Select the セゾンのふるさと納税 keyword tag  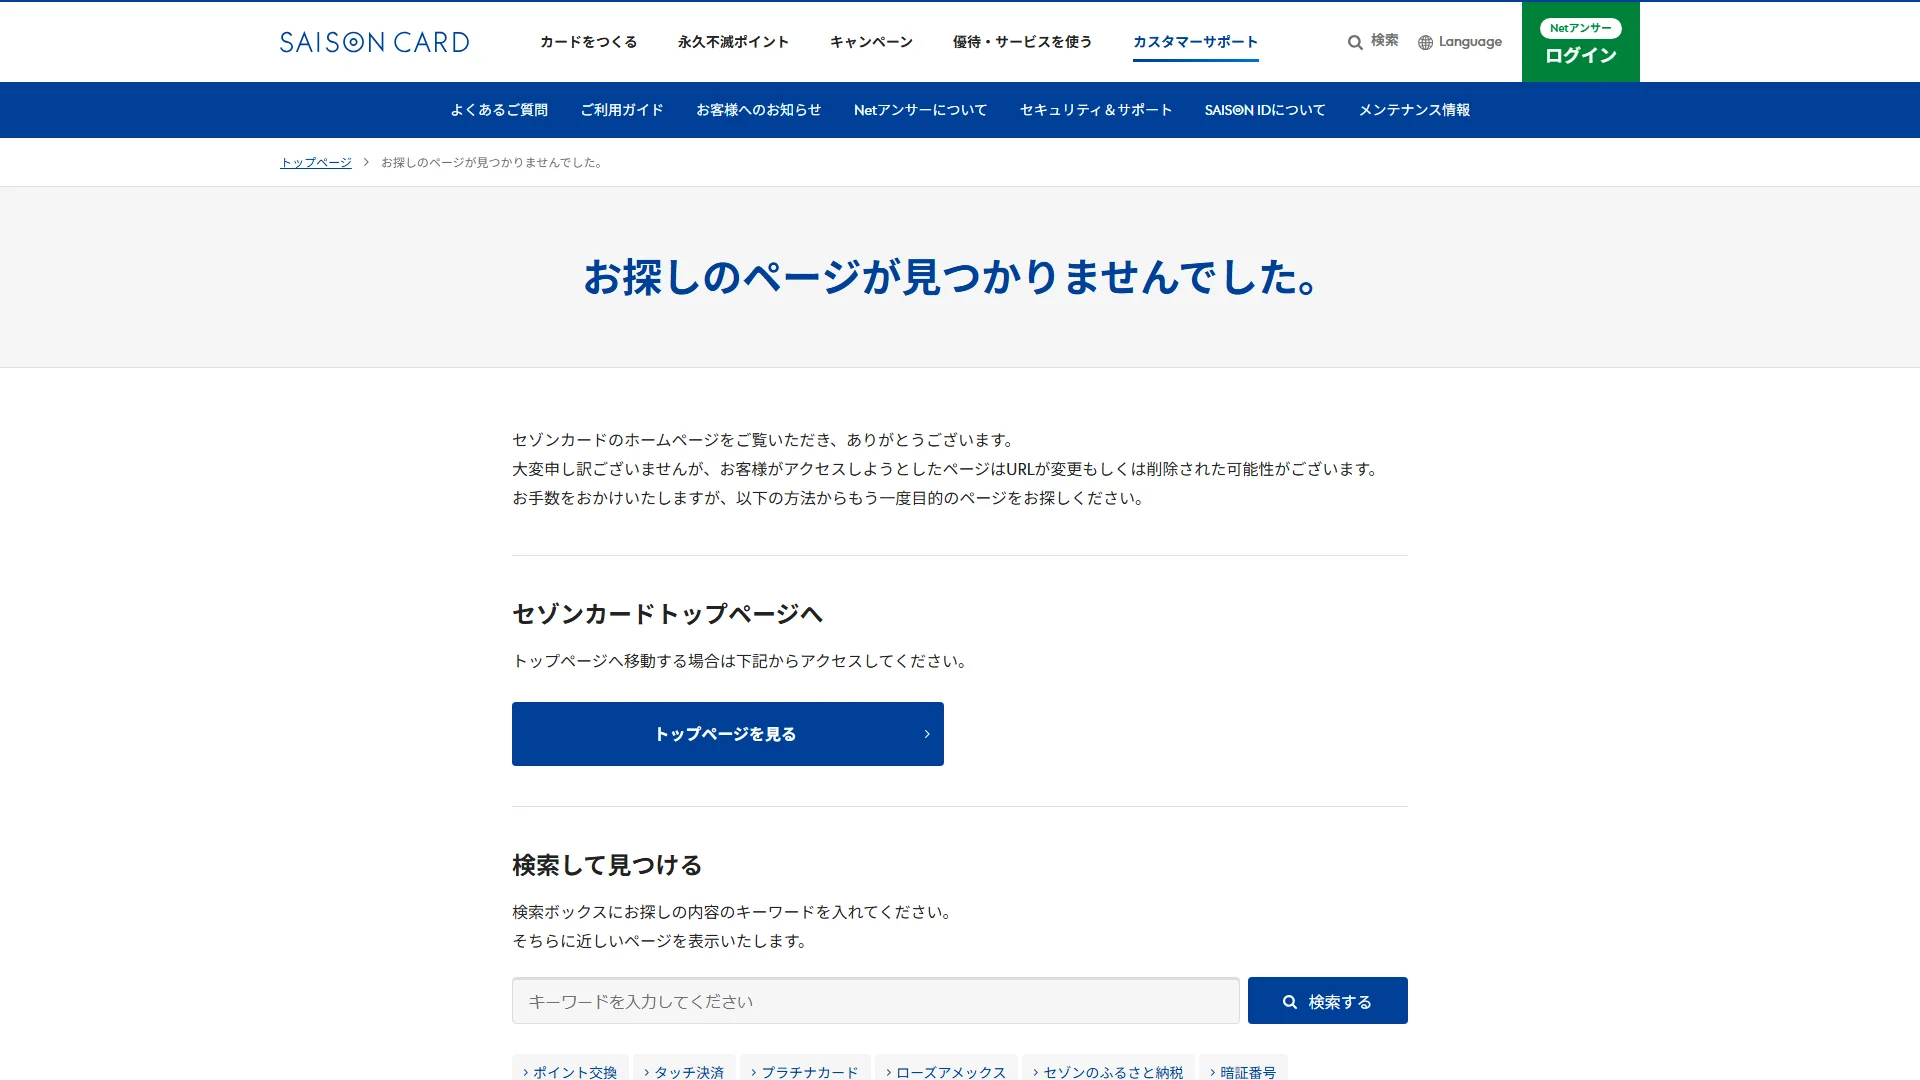(x=1108, y=1070)
